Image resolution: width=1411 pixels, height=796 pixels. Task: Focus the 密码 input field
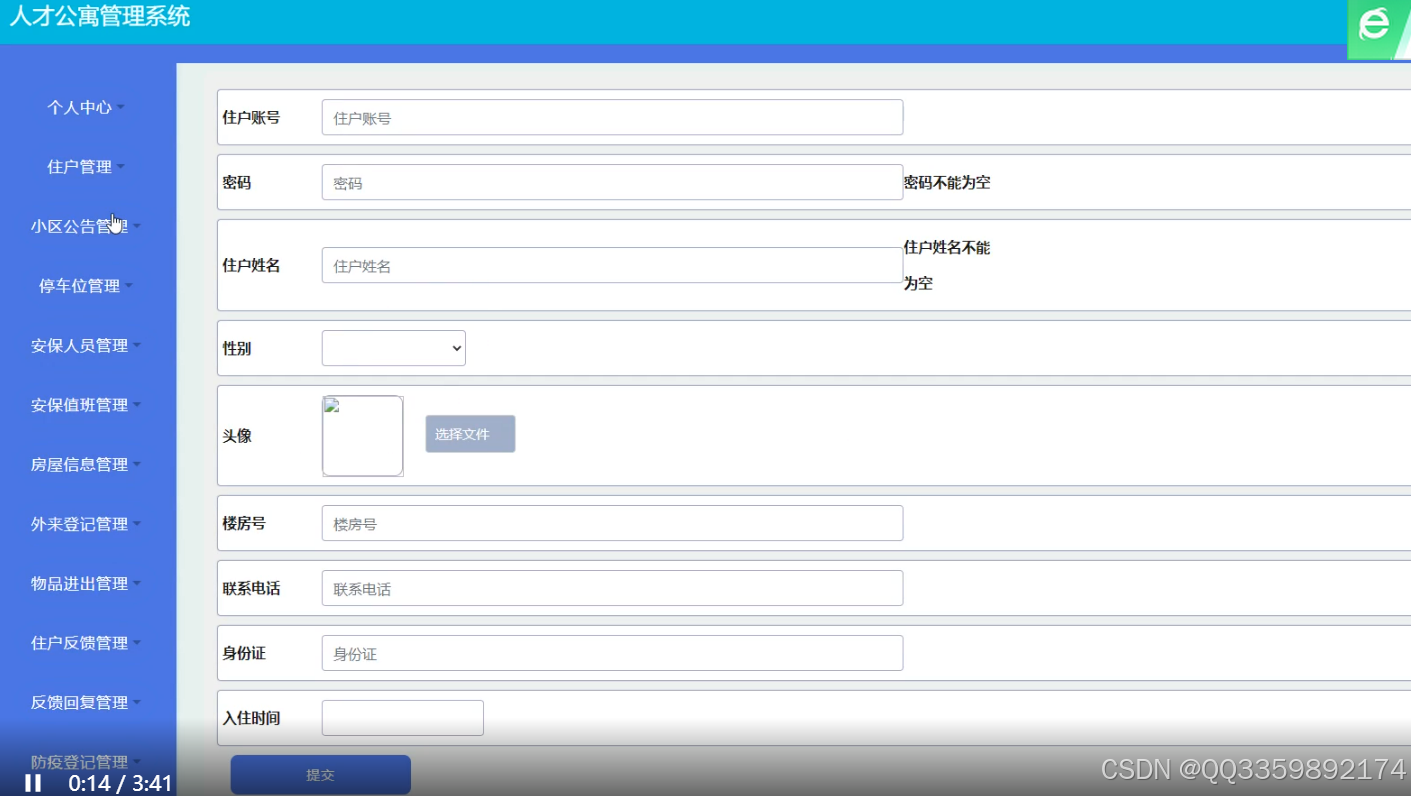[x=612, y=182]
